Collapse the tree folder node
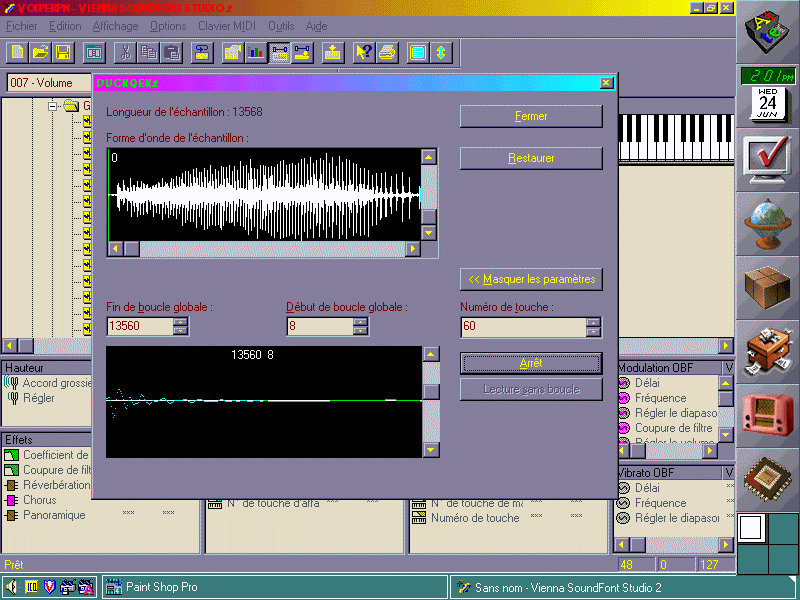The width and height of the screenshot is (800, 600). click(x=53, y=106)
